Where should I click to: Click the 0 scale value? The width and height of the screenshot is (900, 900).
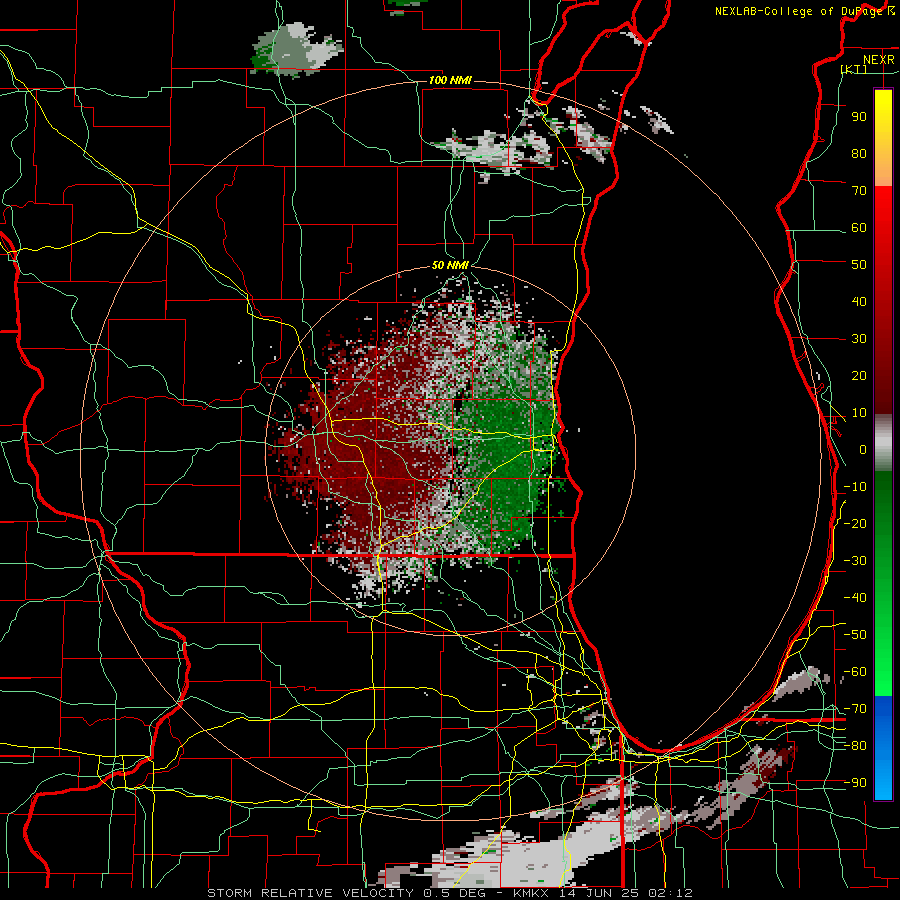click(863, 449)
